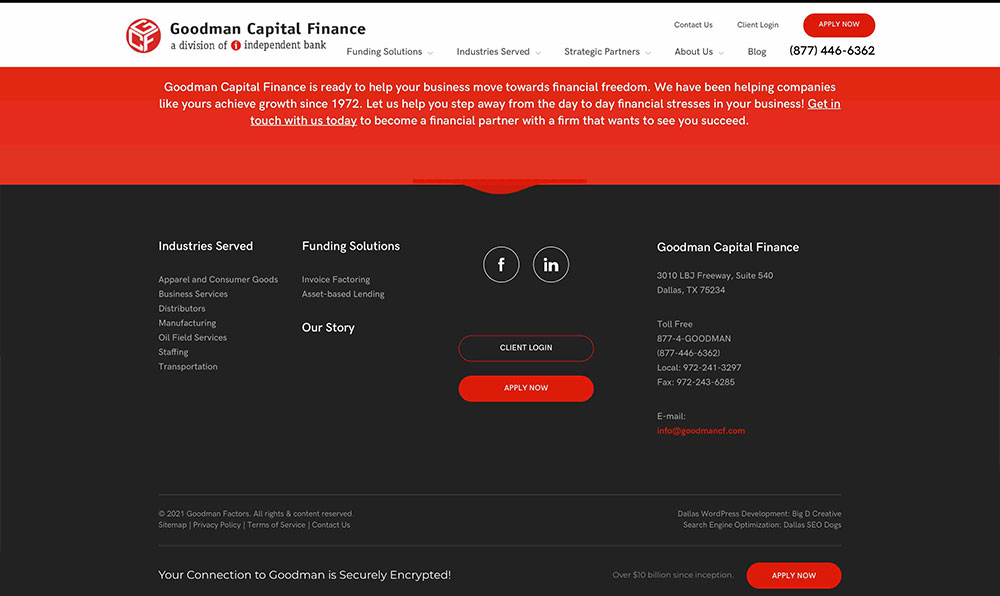
Task: Open Invoice Factoring footer link
Action: (335, 279)
